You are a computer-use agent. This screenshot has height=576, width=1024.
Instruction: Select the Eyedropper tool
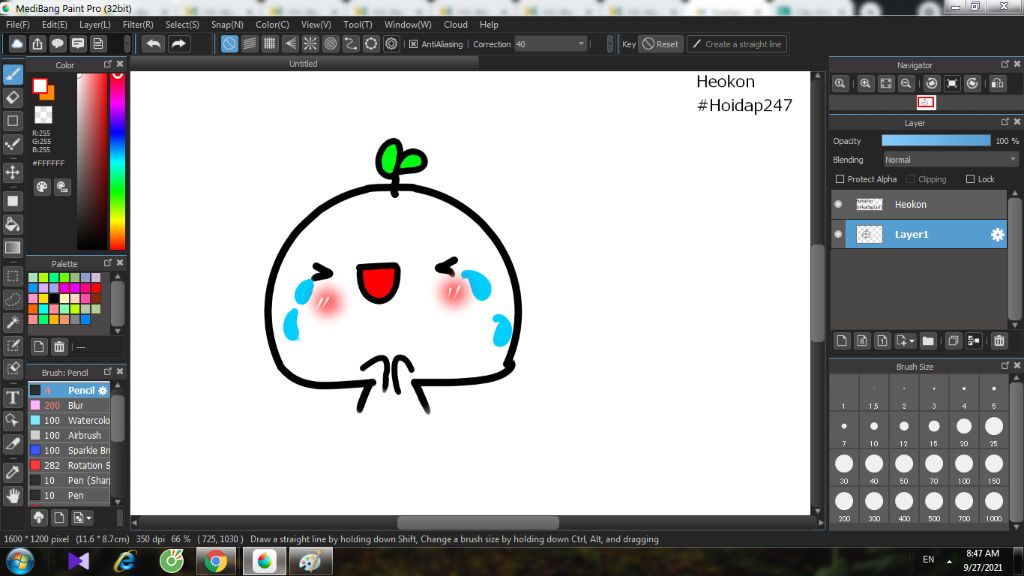tap(12, 472)
